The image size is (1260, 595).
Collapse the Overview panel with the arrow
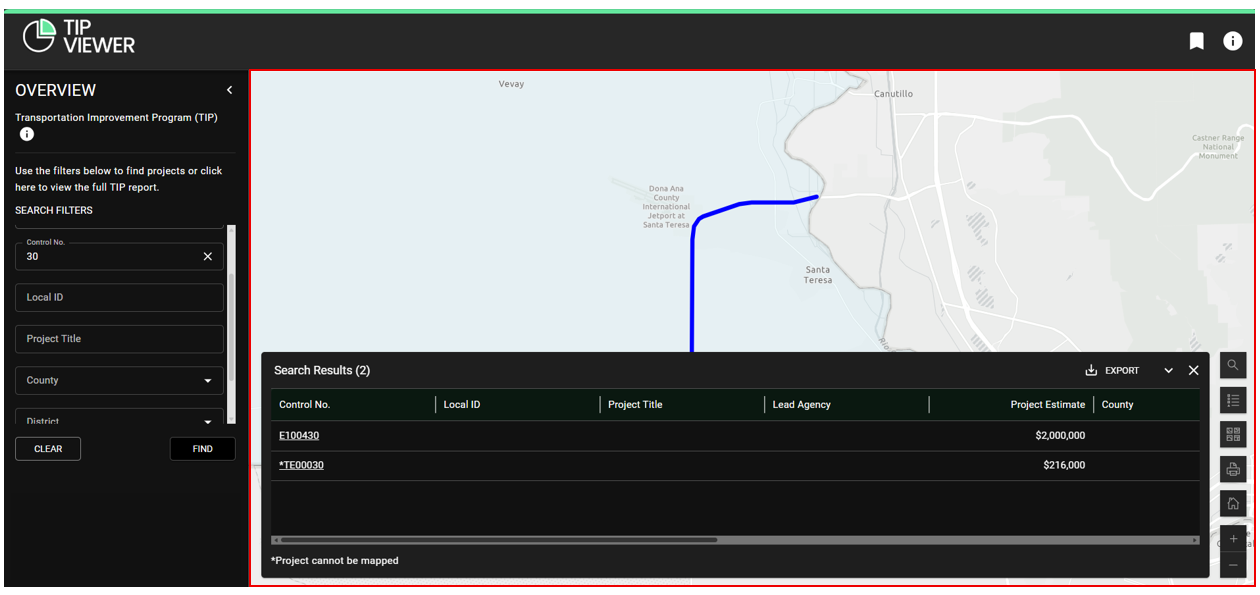point(229,90)
